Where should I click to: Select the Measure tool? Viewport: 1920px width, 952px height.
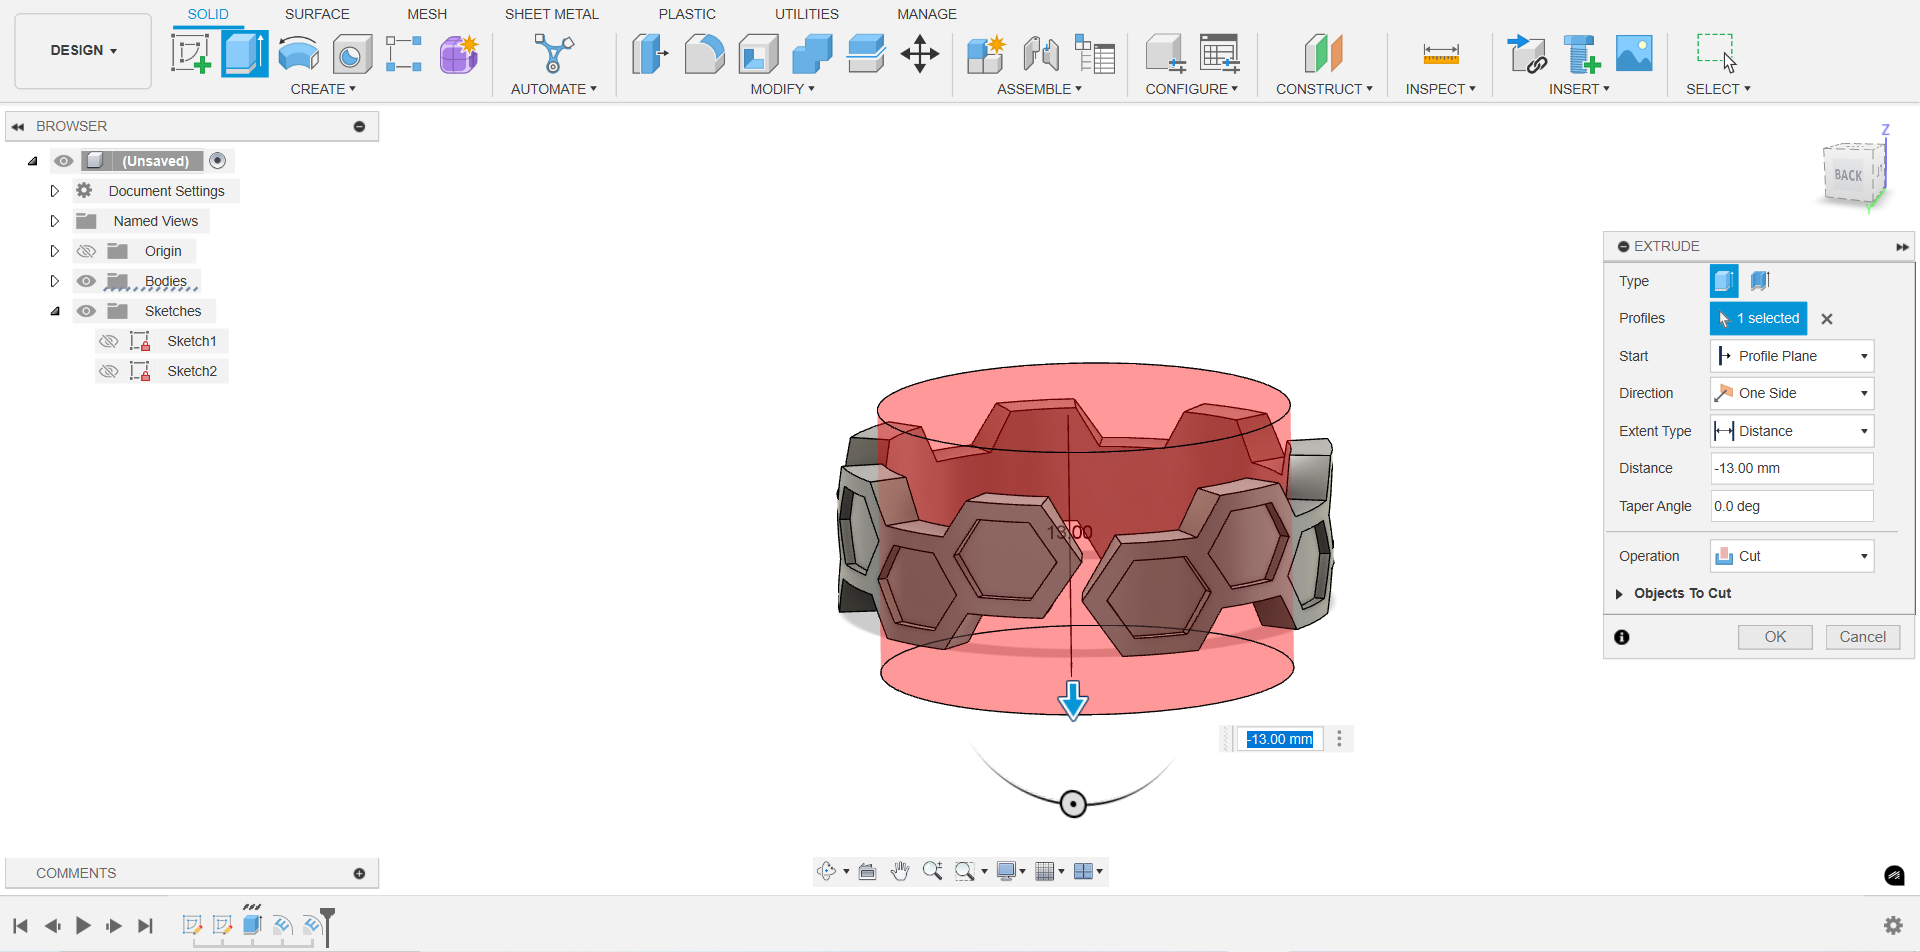1441,53
